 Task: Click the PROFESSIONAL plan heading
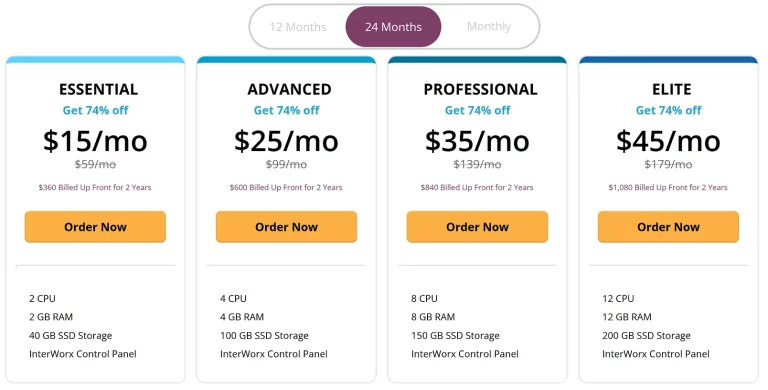[x=480, y=89]
